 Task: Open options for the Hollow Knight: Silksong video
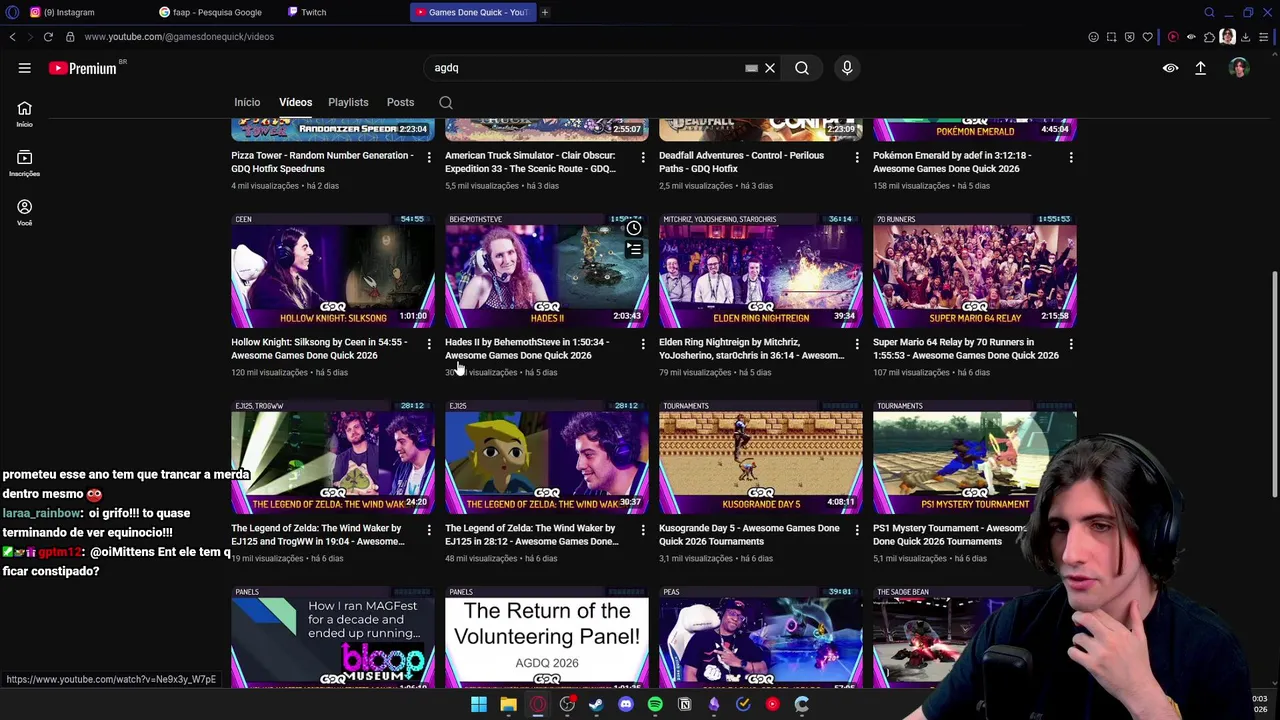pyautogui.click(x=429, y=344)
